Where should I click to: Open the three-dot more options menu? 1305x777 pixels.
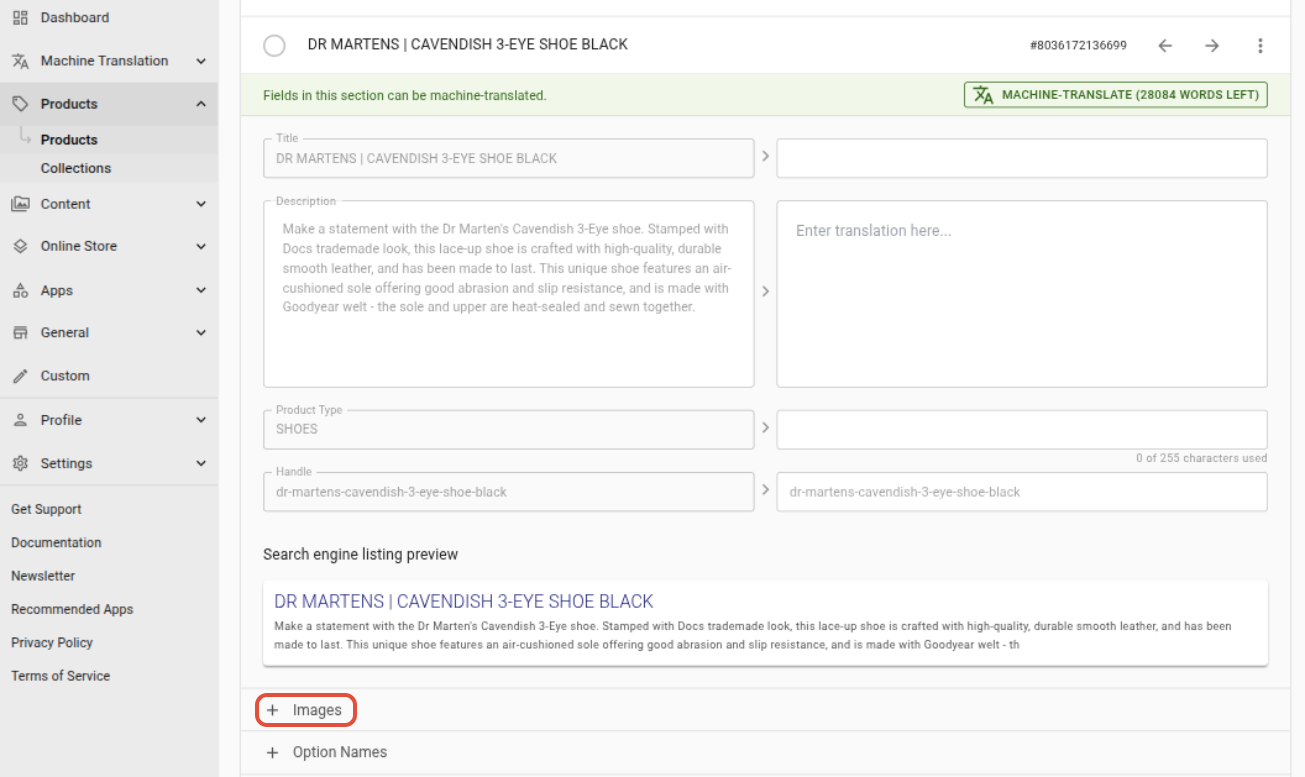(1260, 45)
